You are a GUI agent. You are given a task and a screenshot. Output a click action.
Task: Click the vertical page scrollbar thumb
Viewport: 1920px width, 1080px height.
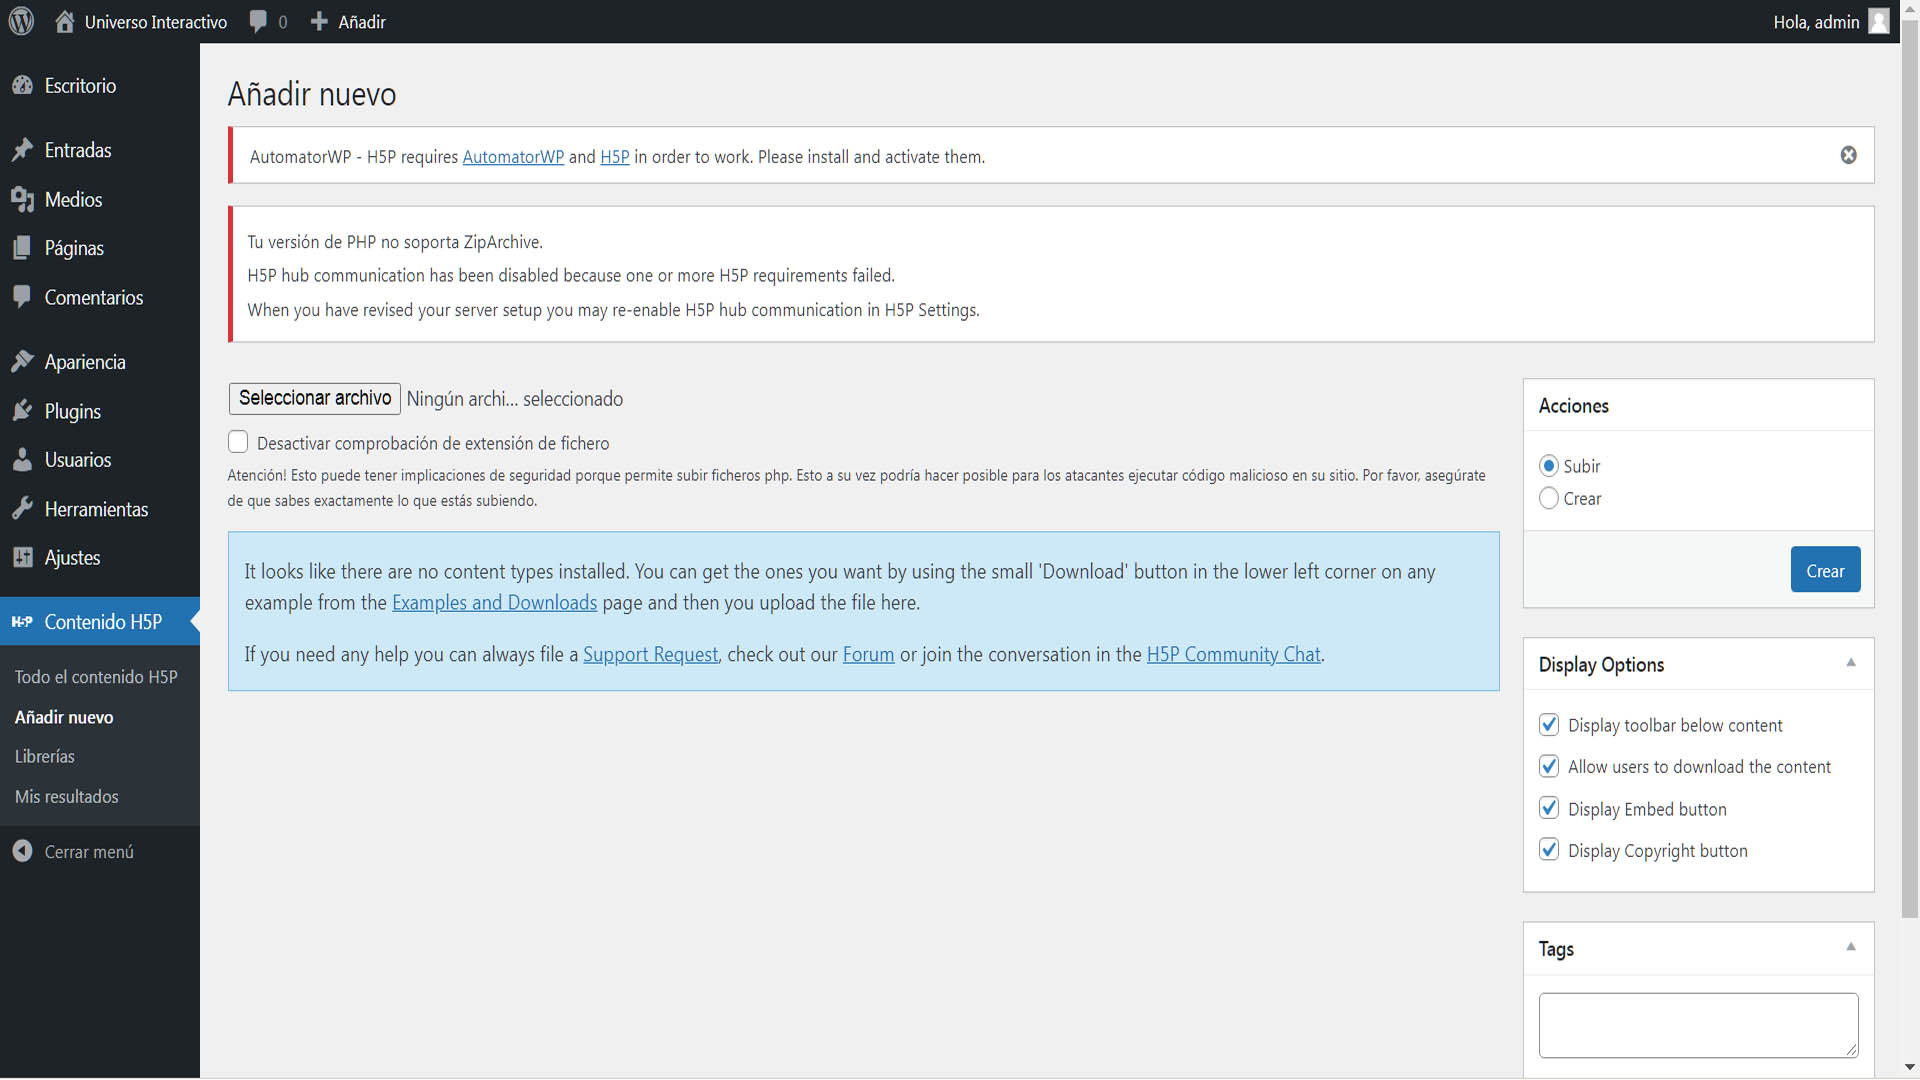point(1910,470)
